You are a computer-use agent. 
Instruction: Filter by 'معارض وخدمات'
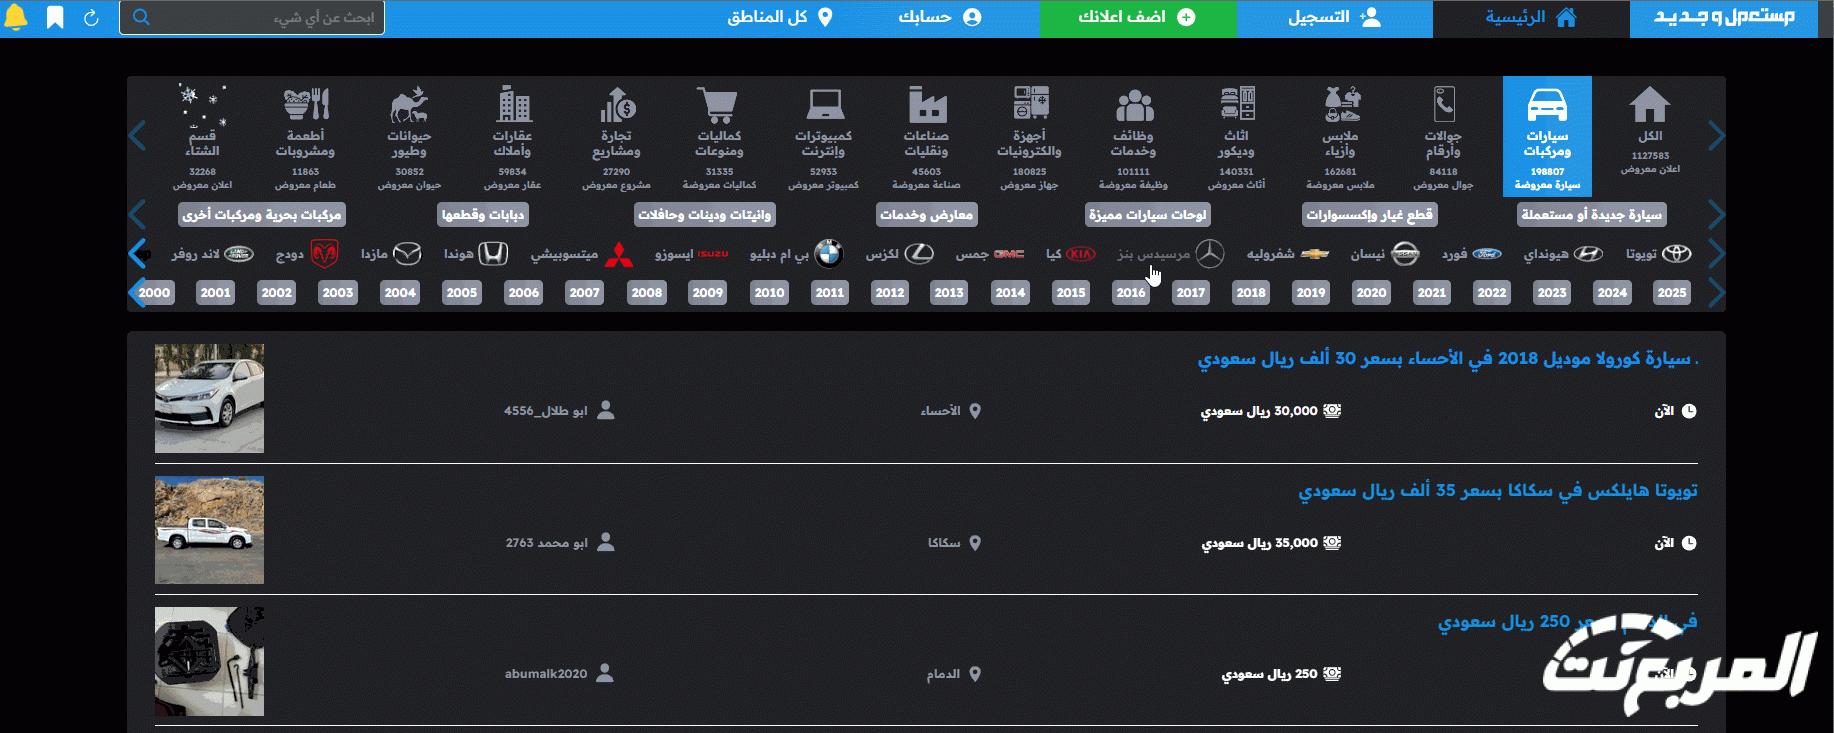pos(926,214)
